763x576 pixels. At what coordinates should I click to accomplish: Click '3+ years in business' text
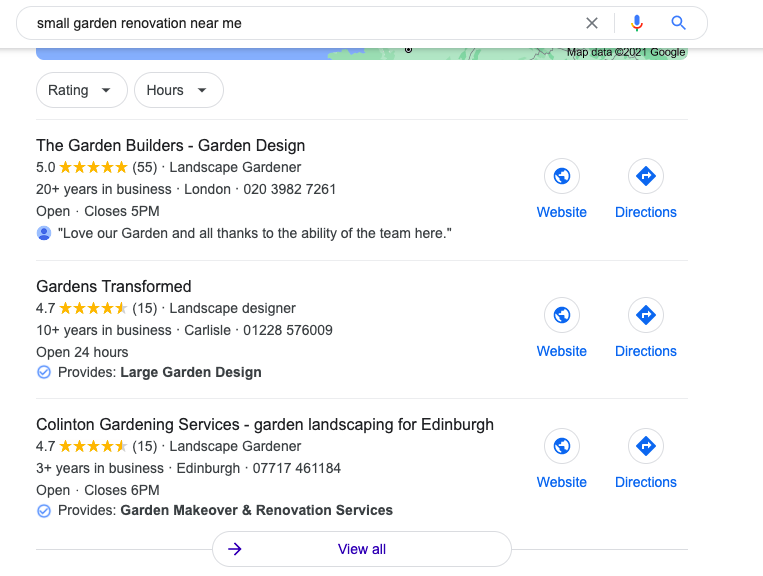100,468
